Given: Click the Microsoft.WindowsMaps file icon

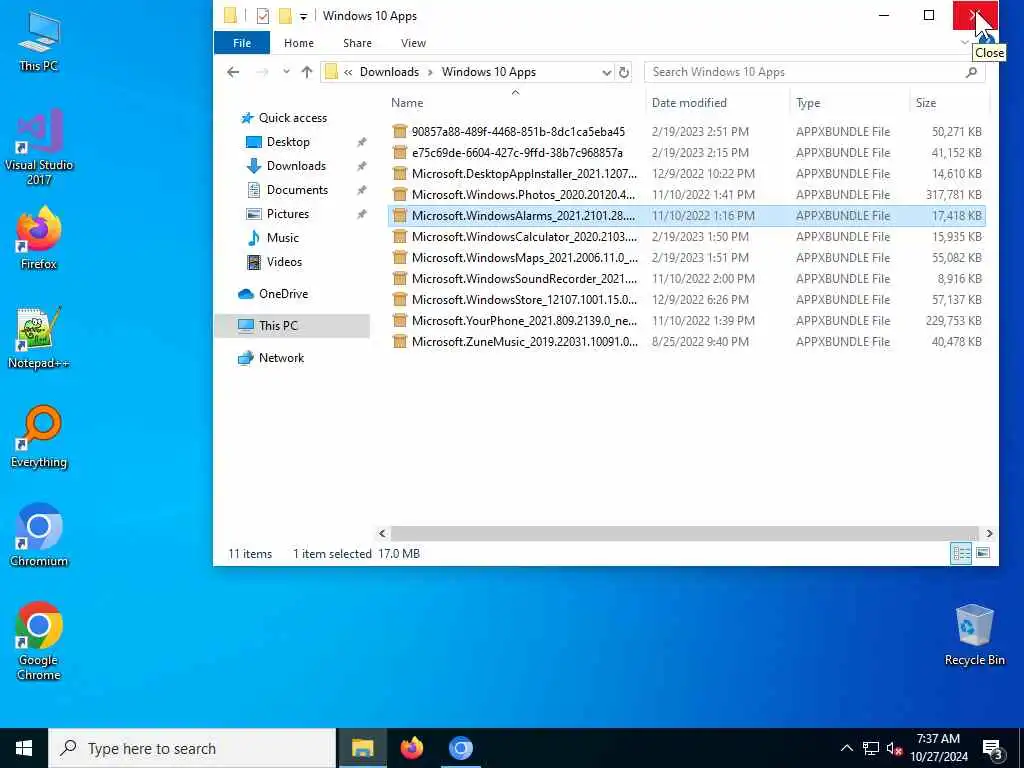Looking at the screenshot, I should click(400, 257).
